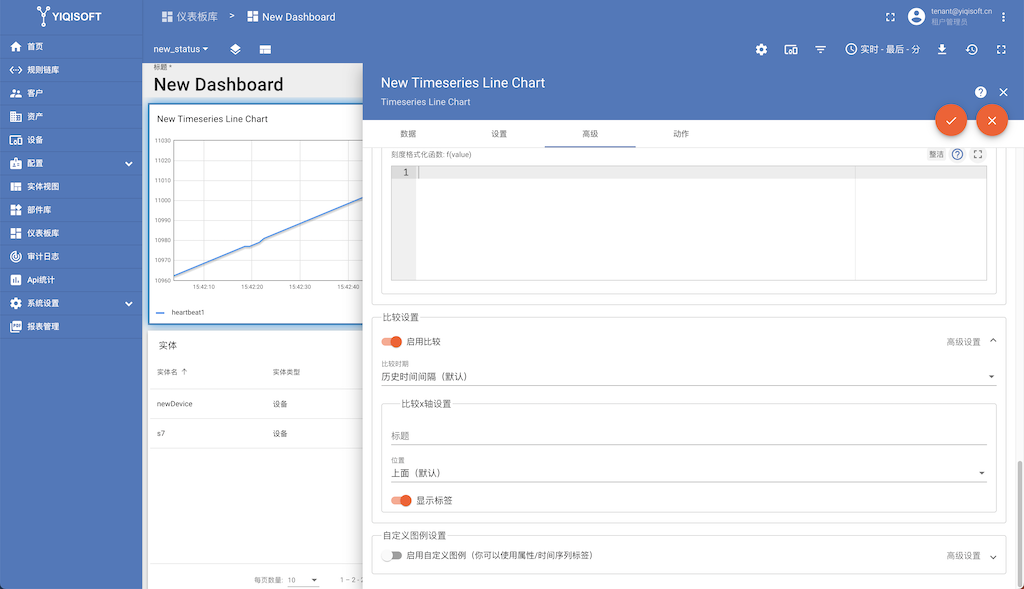Click the export download icon
The image size is (1024, 589).
[942, 50]
